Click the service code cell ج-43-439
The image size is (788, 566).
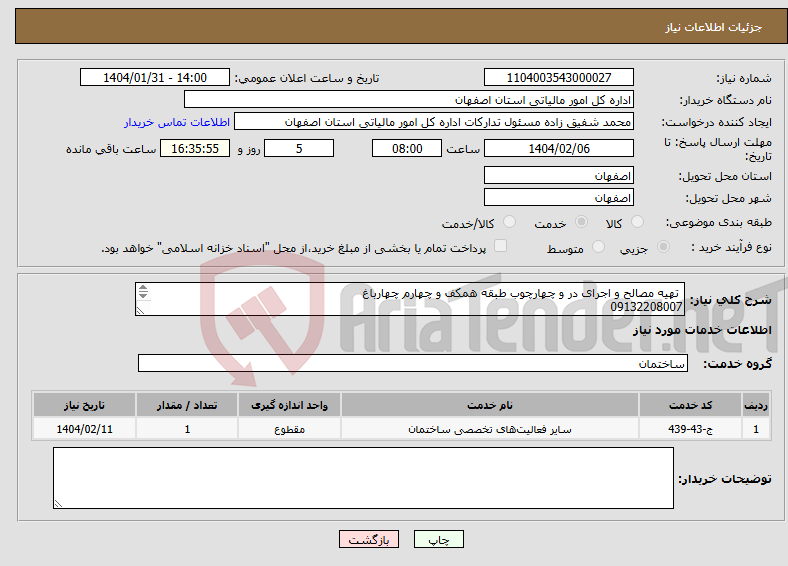(691, 429)
